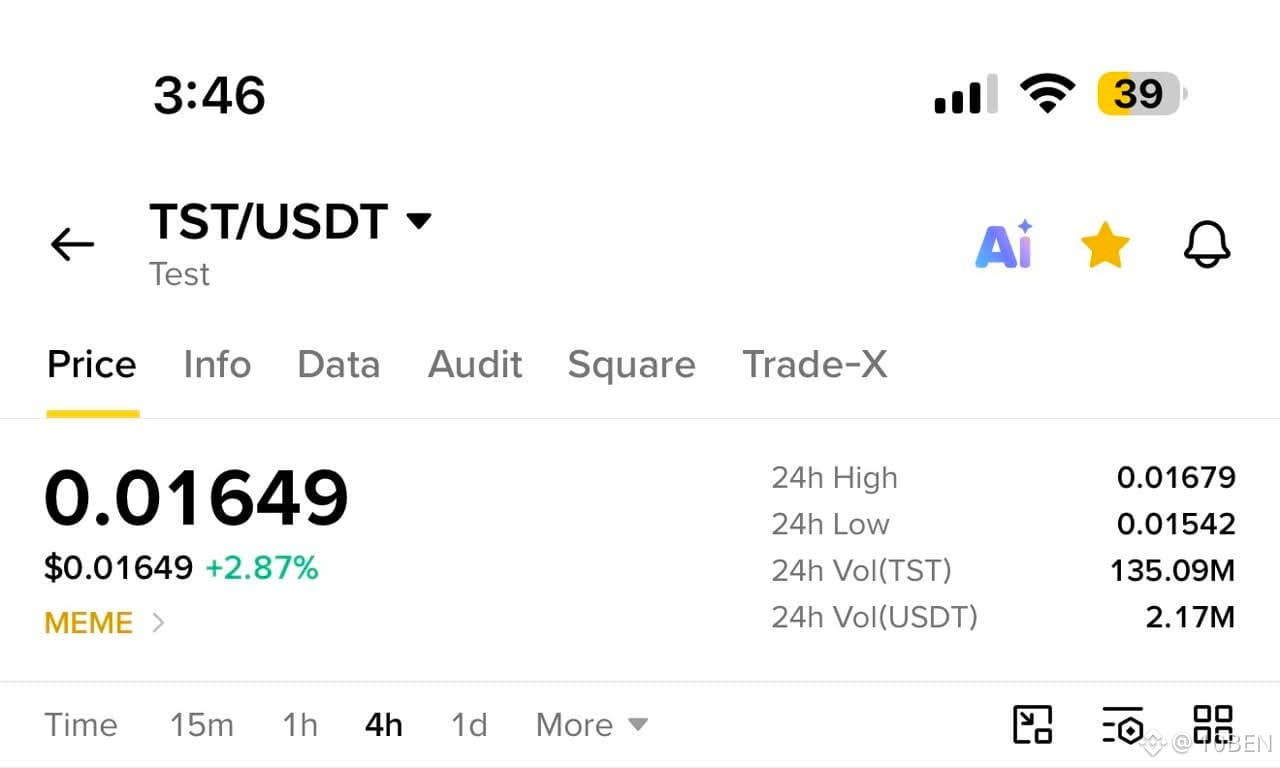
Task: Expand the More timeframe dropdown
Action: (592, 724)
